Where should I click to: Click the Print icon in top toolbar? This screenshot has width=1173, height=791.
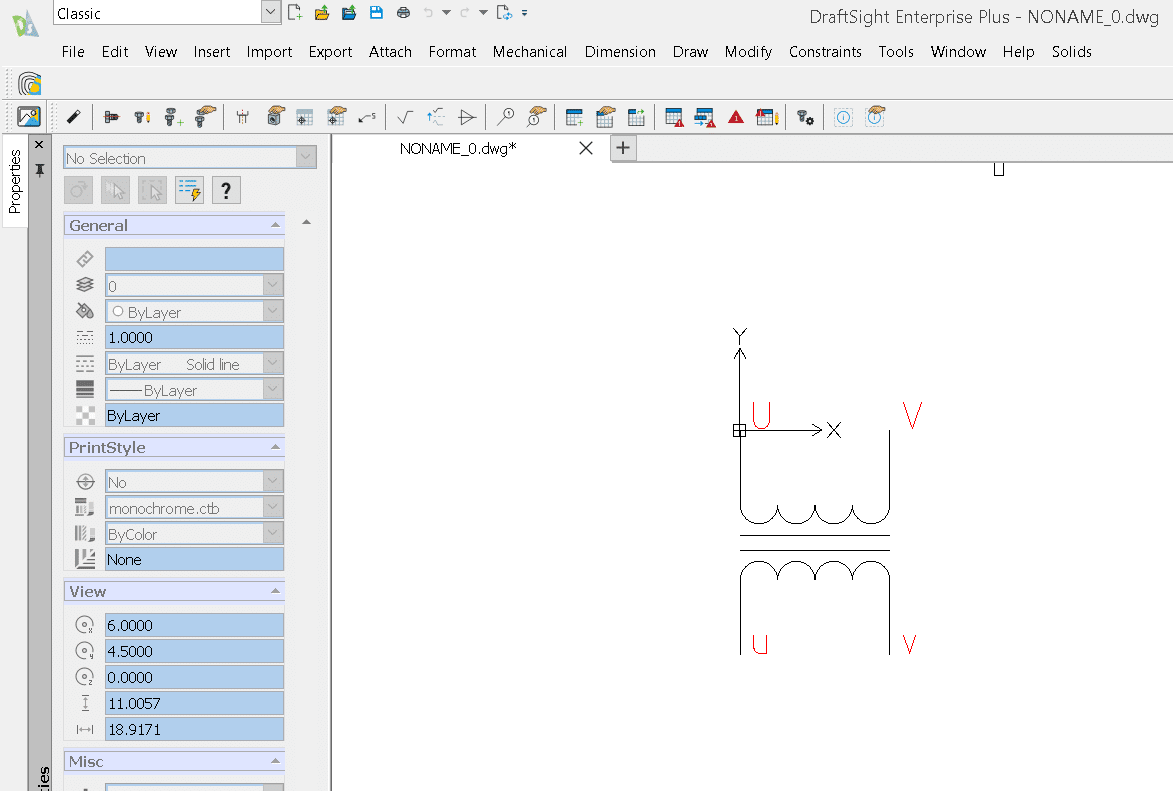tap(403, 13)
